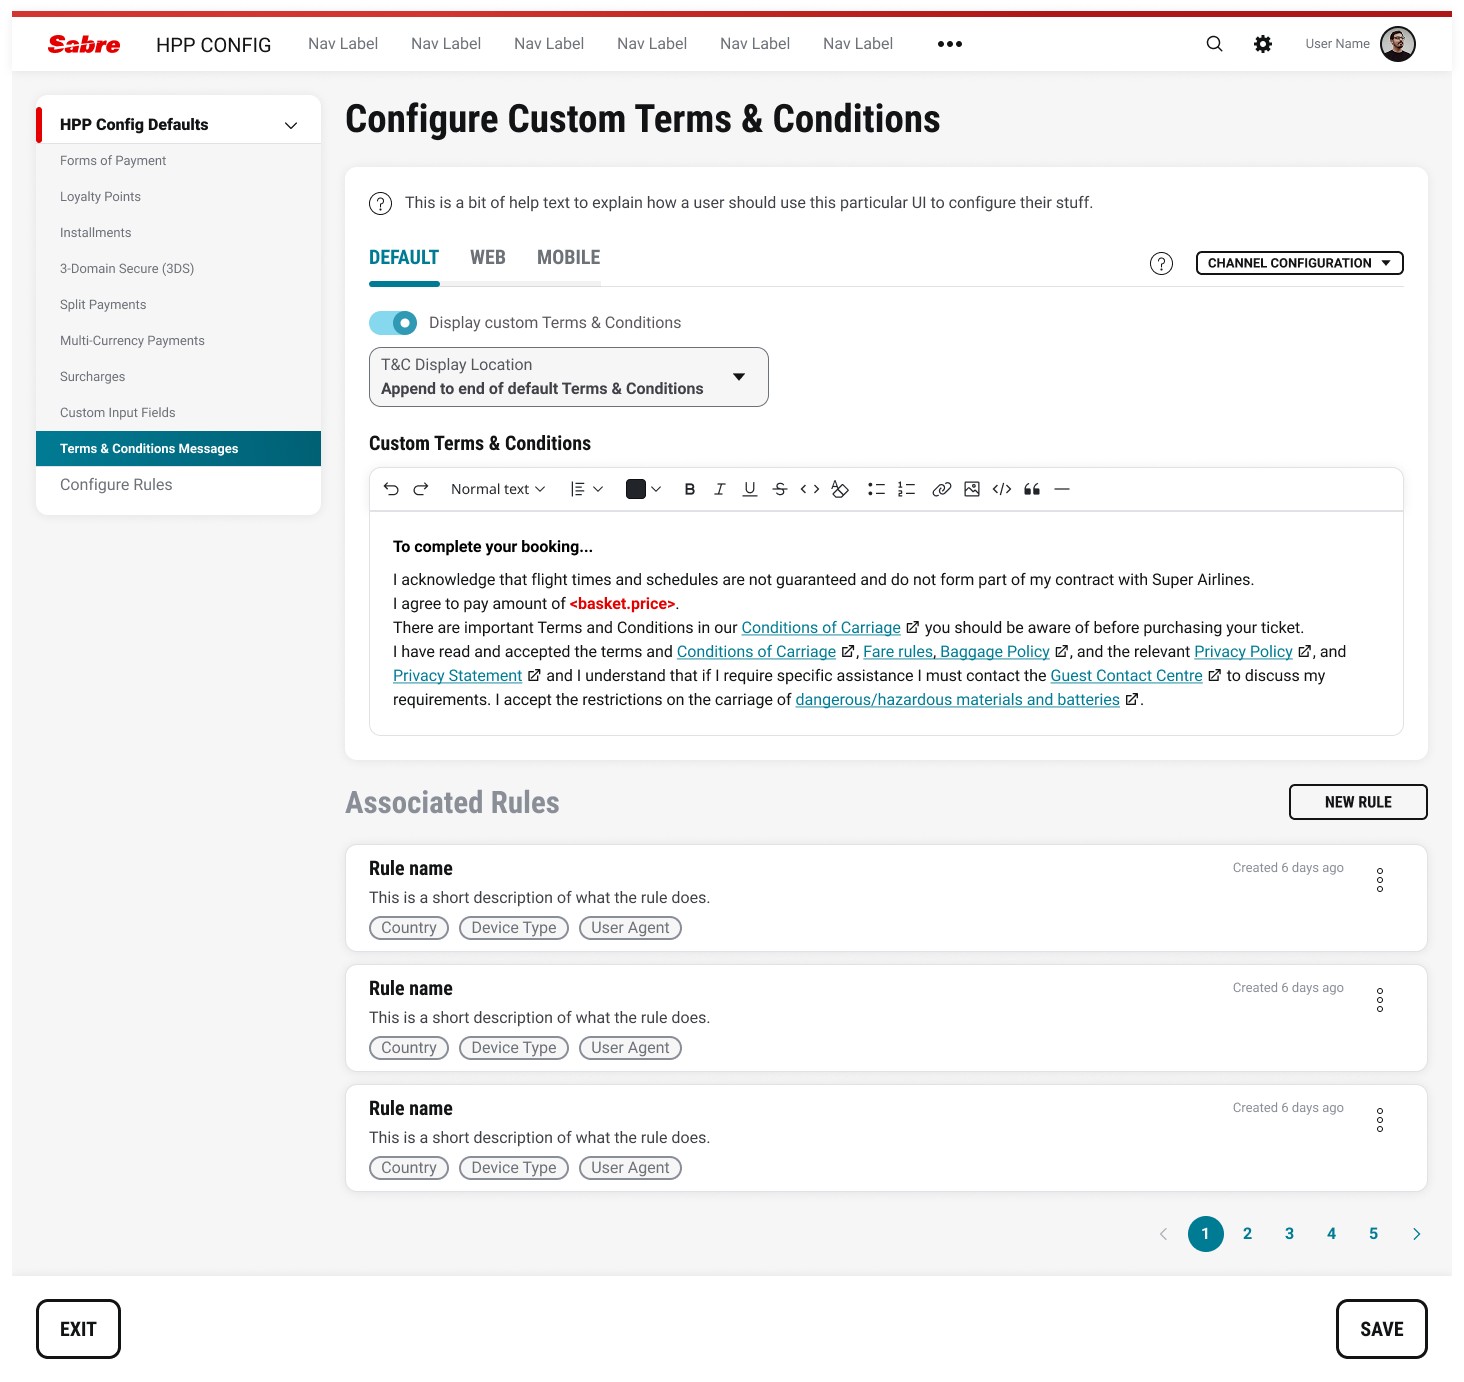Open options menu for first rule
Screen dimensions: 1464x1382
point(1380,880)
